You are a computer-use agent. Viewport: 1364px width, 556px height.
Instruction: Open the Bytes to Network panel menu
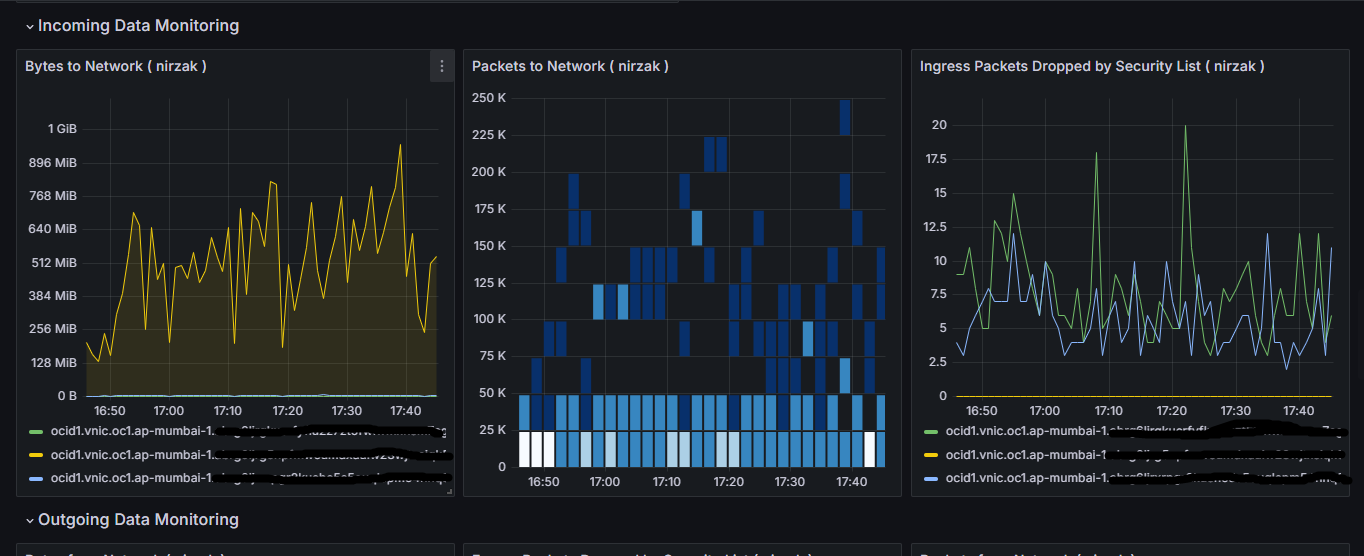[x=442, y=66]
